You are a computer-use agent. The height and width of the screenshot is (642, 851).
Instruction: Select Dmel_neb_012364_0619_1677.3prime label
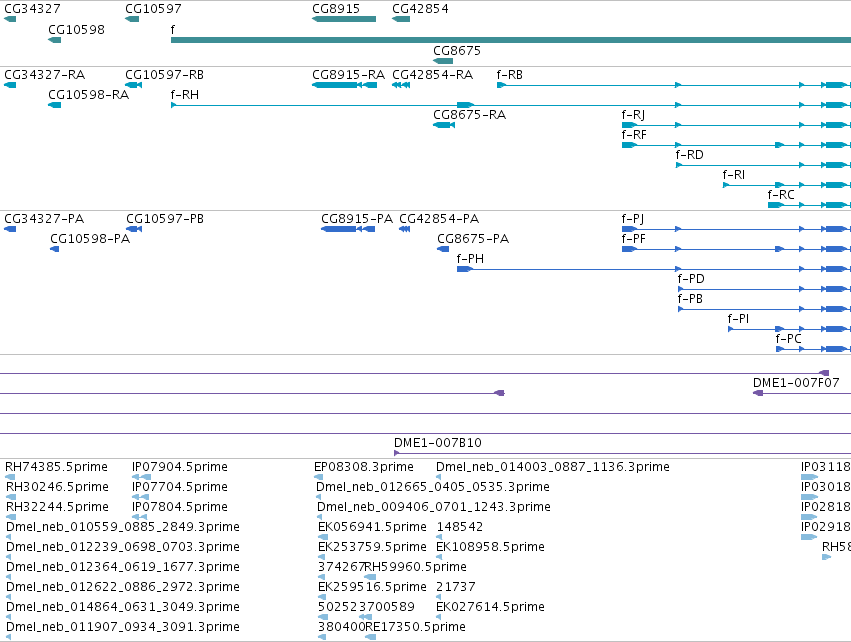(x=123, y=567)
